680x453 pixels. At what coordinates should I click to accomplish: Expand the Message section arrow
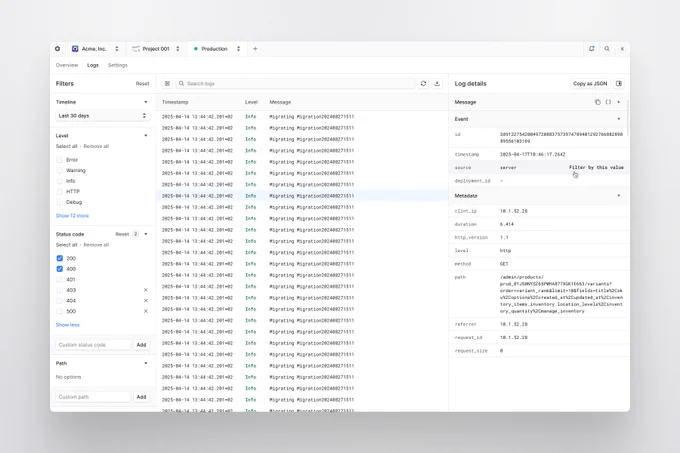619,102
